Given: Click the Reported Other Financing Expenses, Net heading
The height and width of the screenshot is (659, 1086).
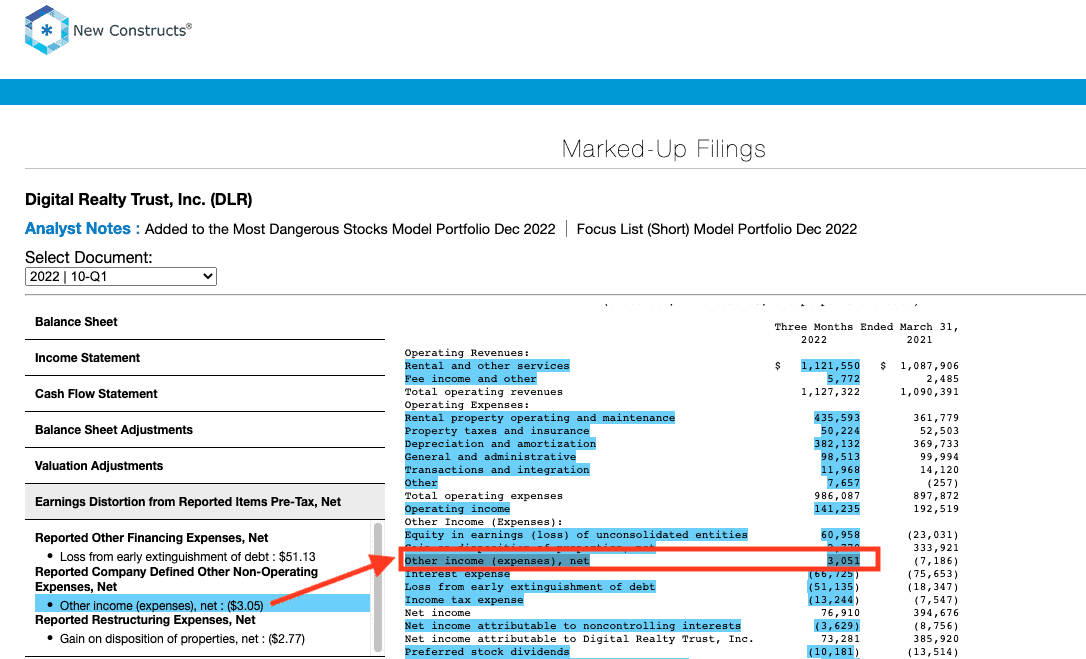Looking at the screenshot, I should click(152, 538).
